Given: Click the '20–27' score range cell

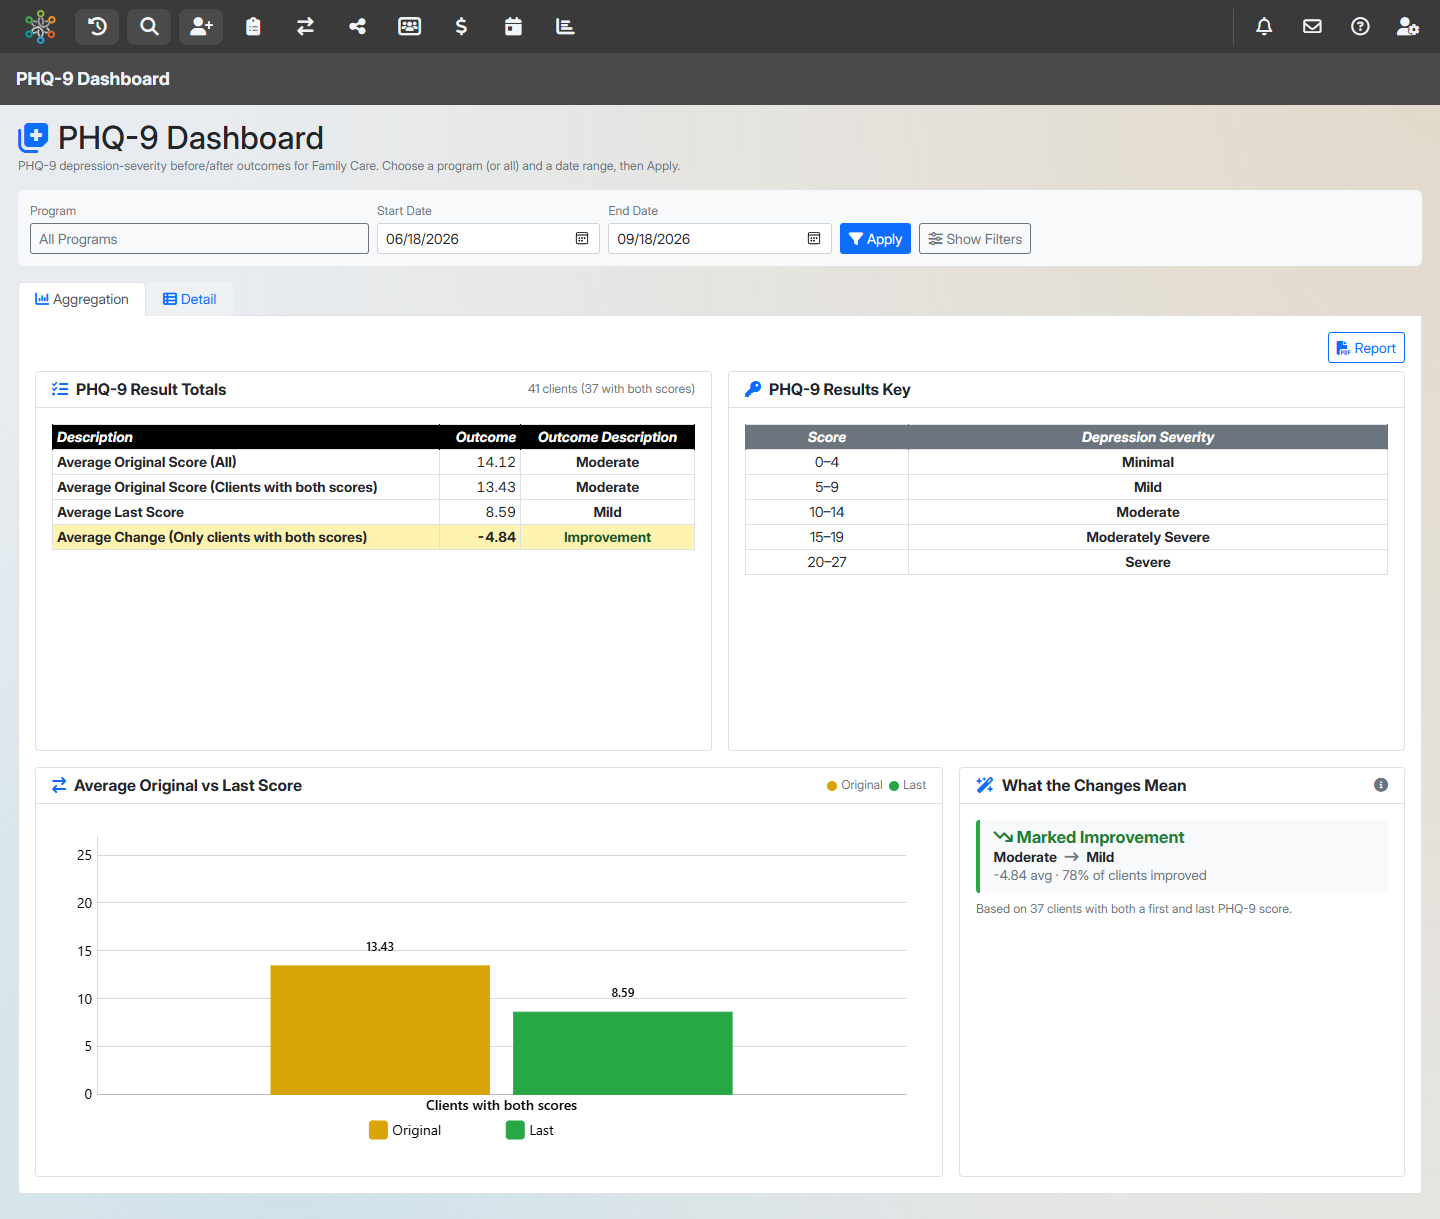Looking at the screenshot, I should click(x=827, y=562).
